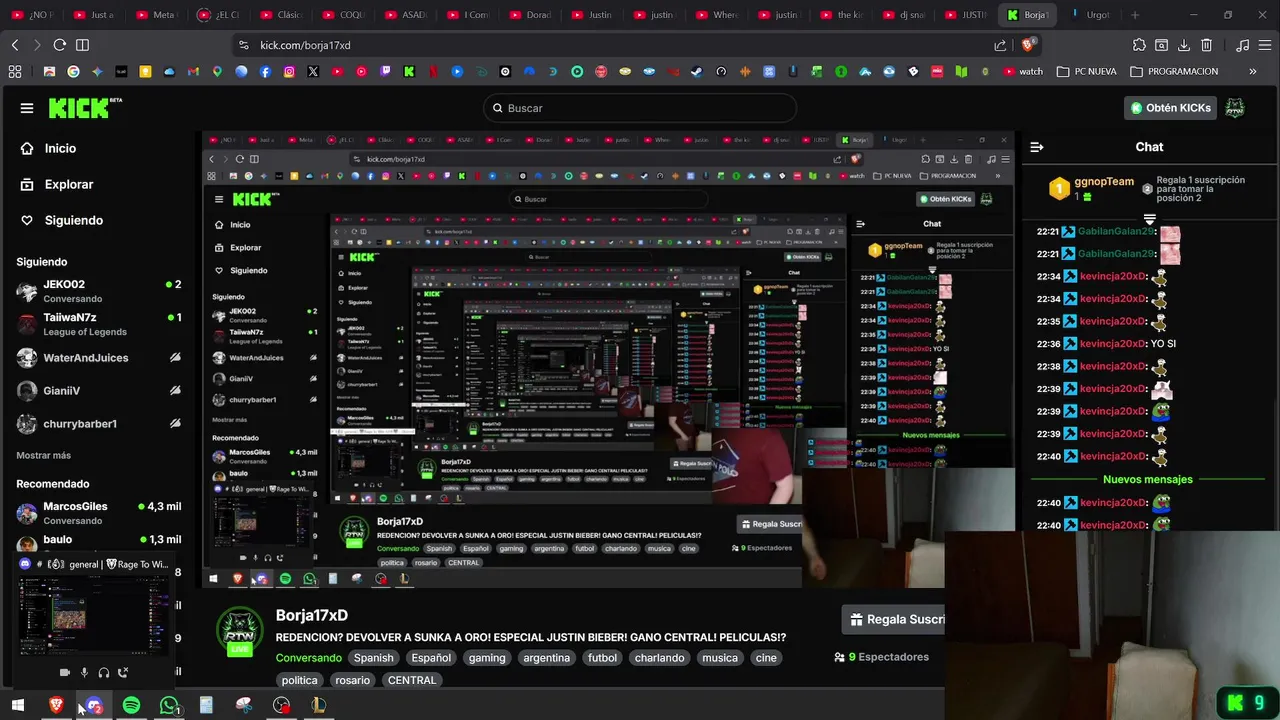Open Brave main menu
Viewport: 1280px width, 720px height.
click(1265, 45)
